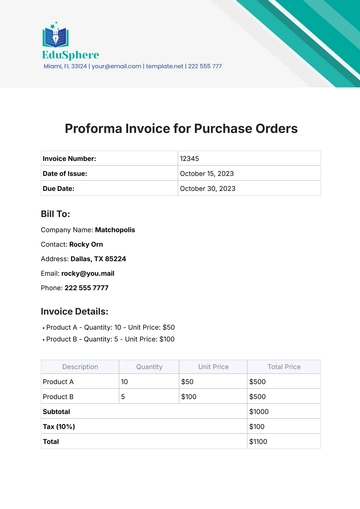Select the quantity 5 cell

149,396
